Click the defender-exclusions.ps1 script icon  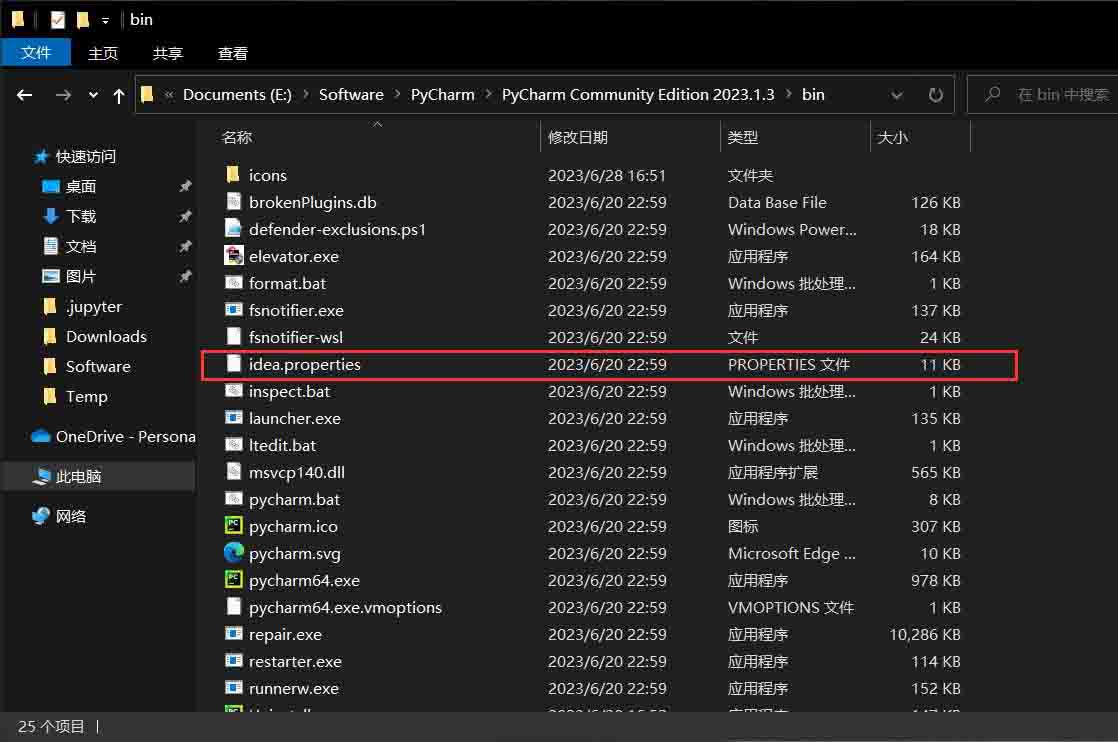pos(233,229)
